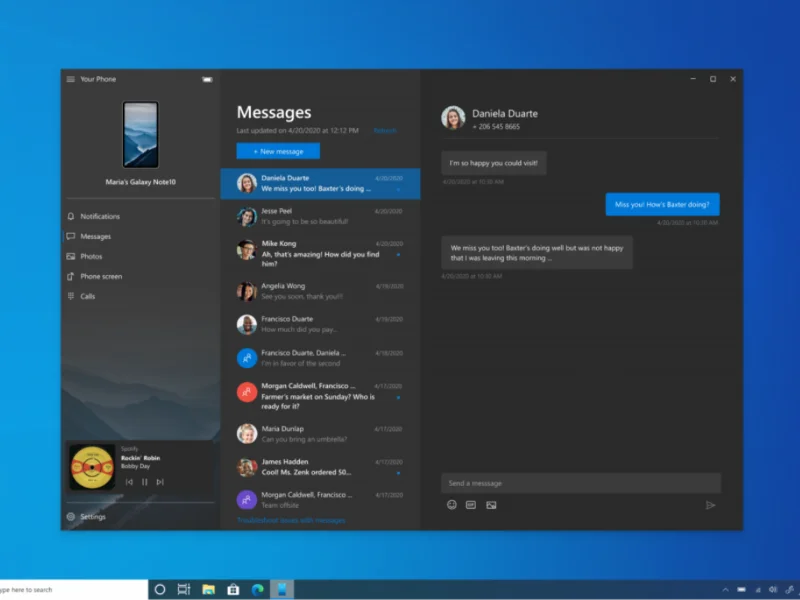Image resolution: width=800 pixels, height=600 pixels.
Task: Switch to the Messages tab in the sidebar
Action: click(96, 236)
